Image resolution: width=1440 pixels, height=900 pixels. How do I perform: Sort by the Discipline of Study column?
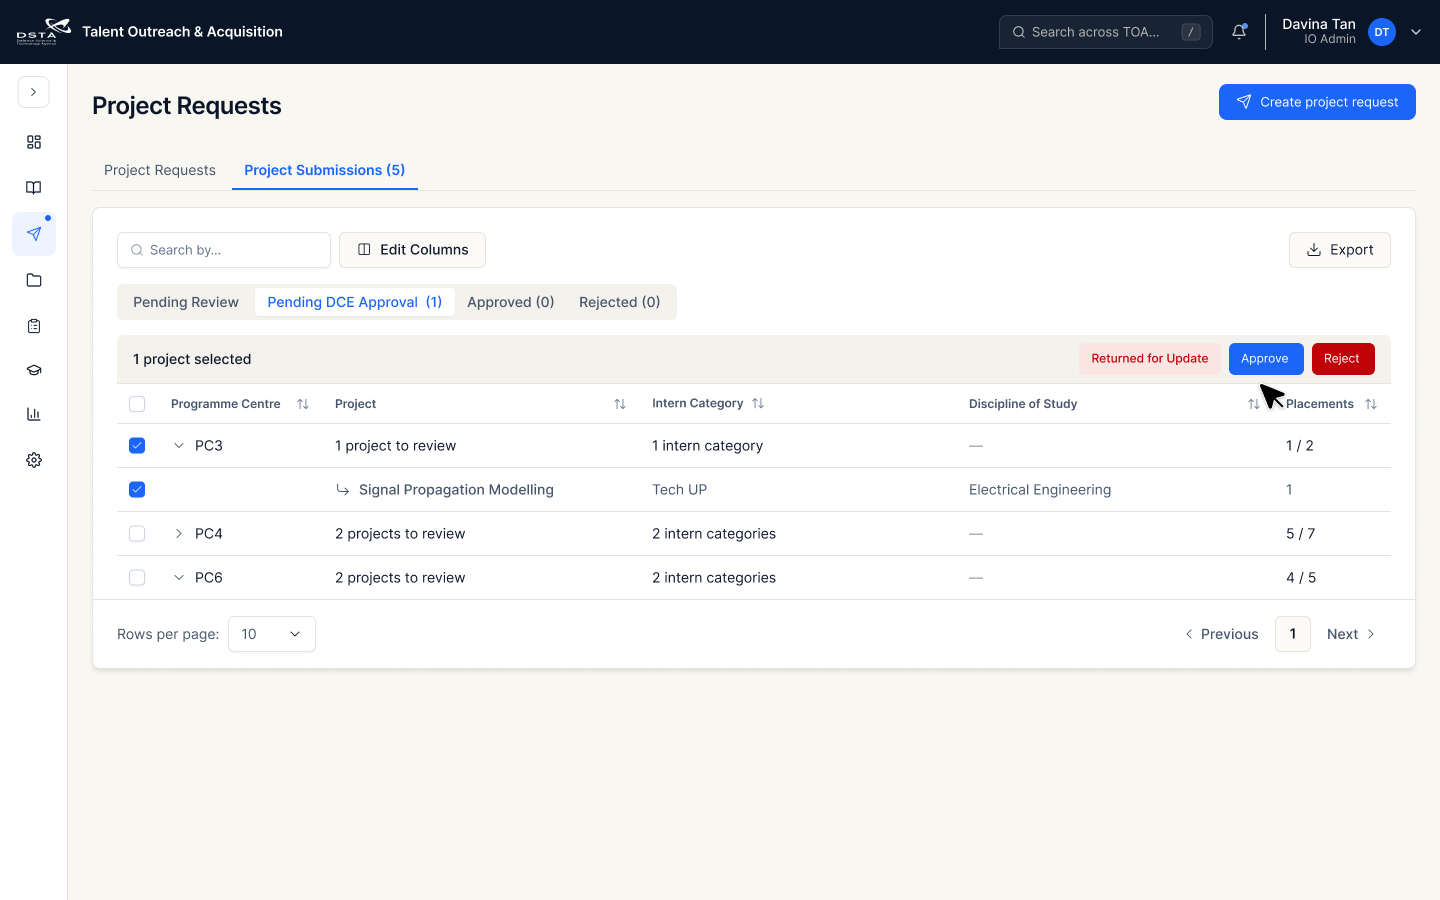(x=1253, y=404)
